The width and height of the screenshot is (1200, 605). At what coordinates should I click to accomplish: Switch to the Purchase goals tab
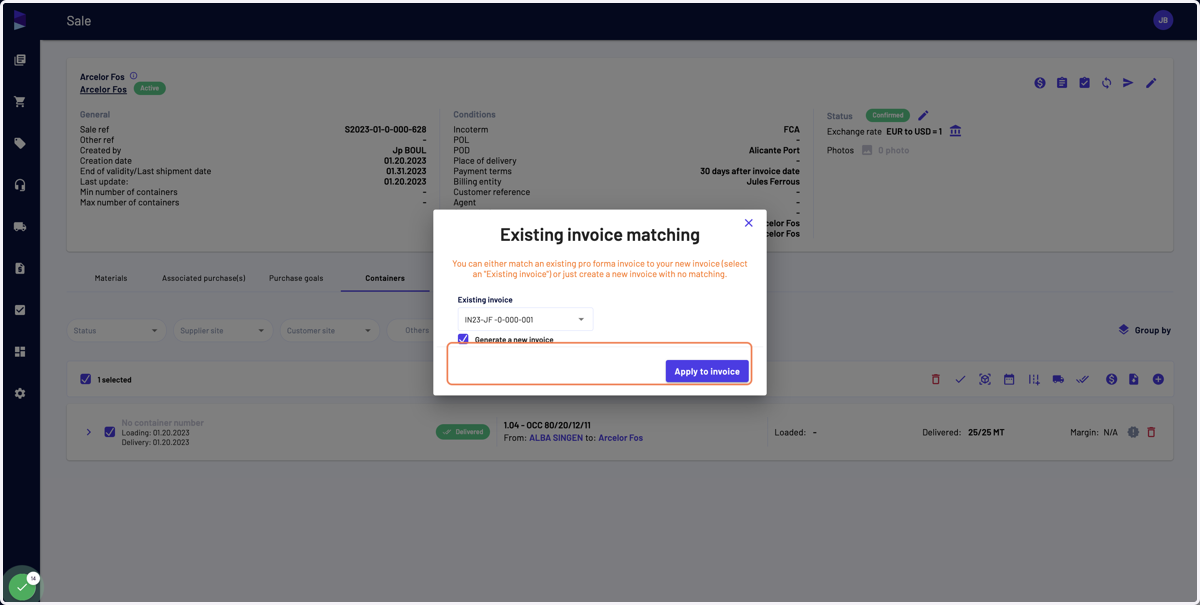pyautogui.click(x=296, y=278)
